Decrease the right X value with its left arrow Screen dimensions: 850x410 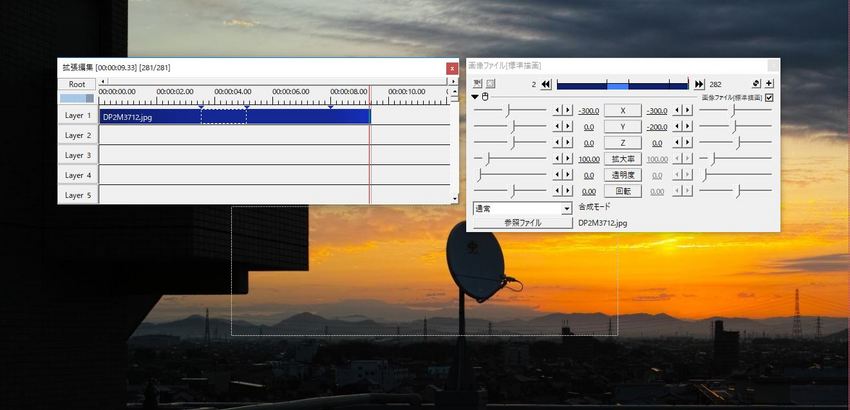coord(677,111)
